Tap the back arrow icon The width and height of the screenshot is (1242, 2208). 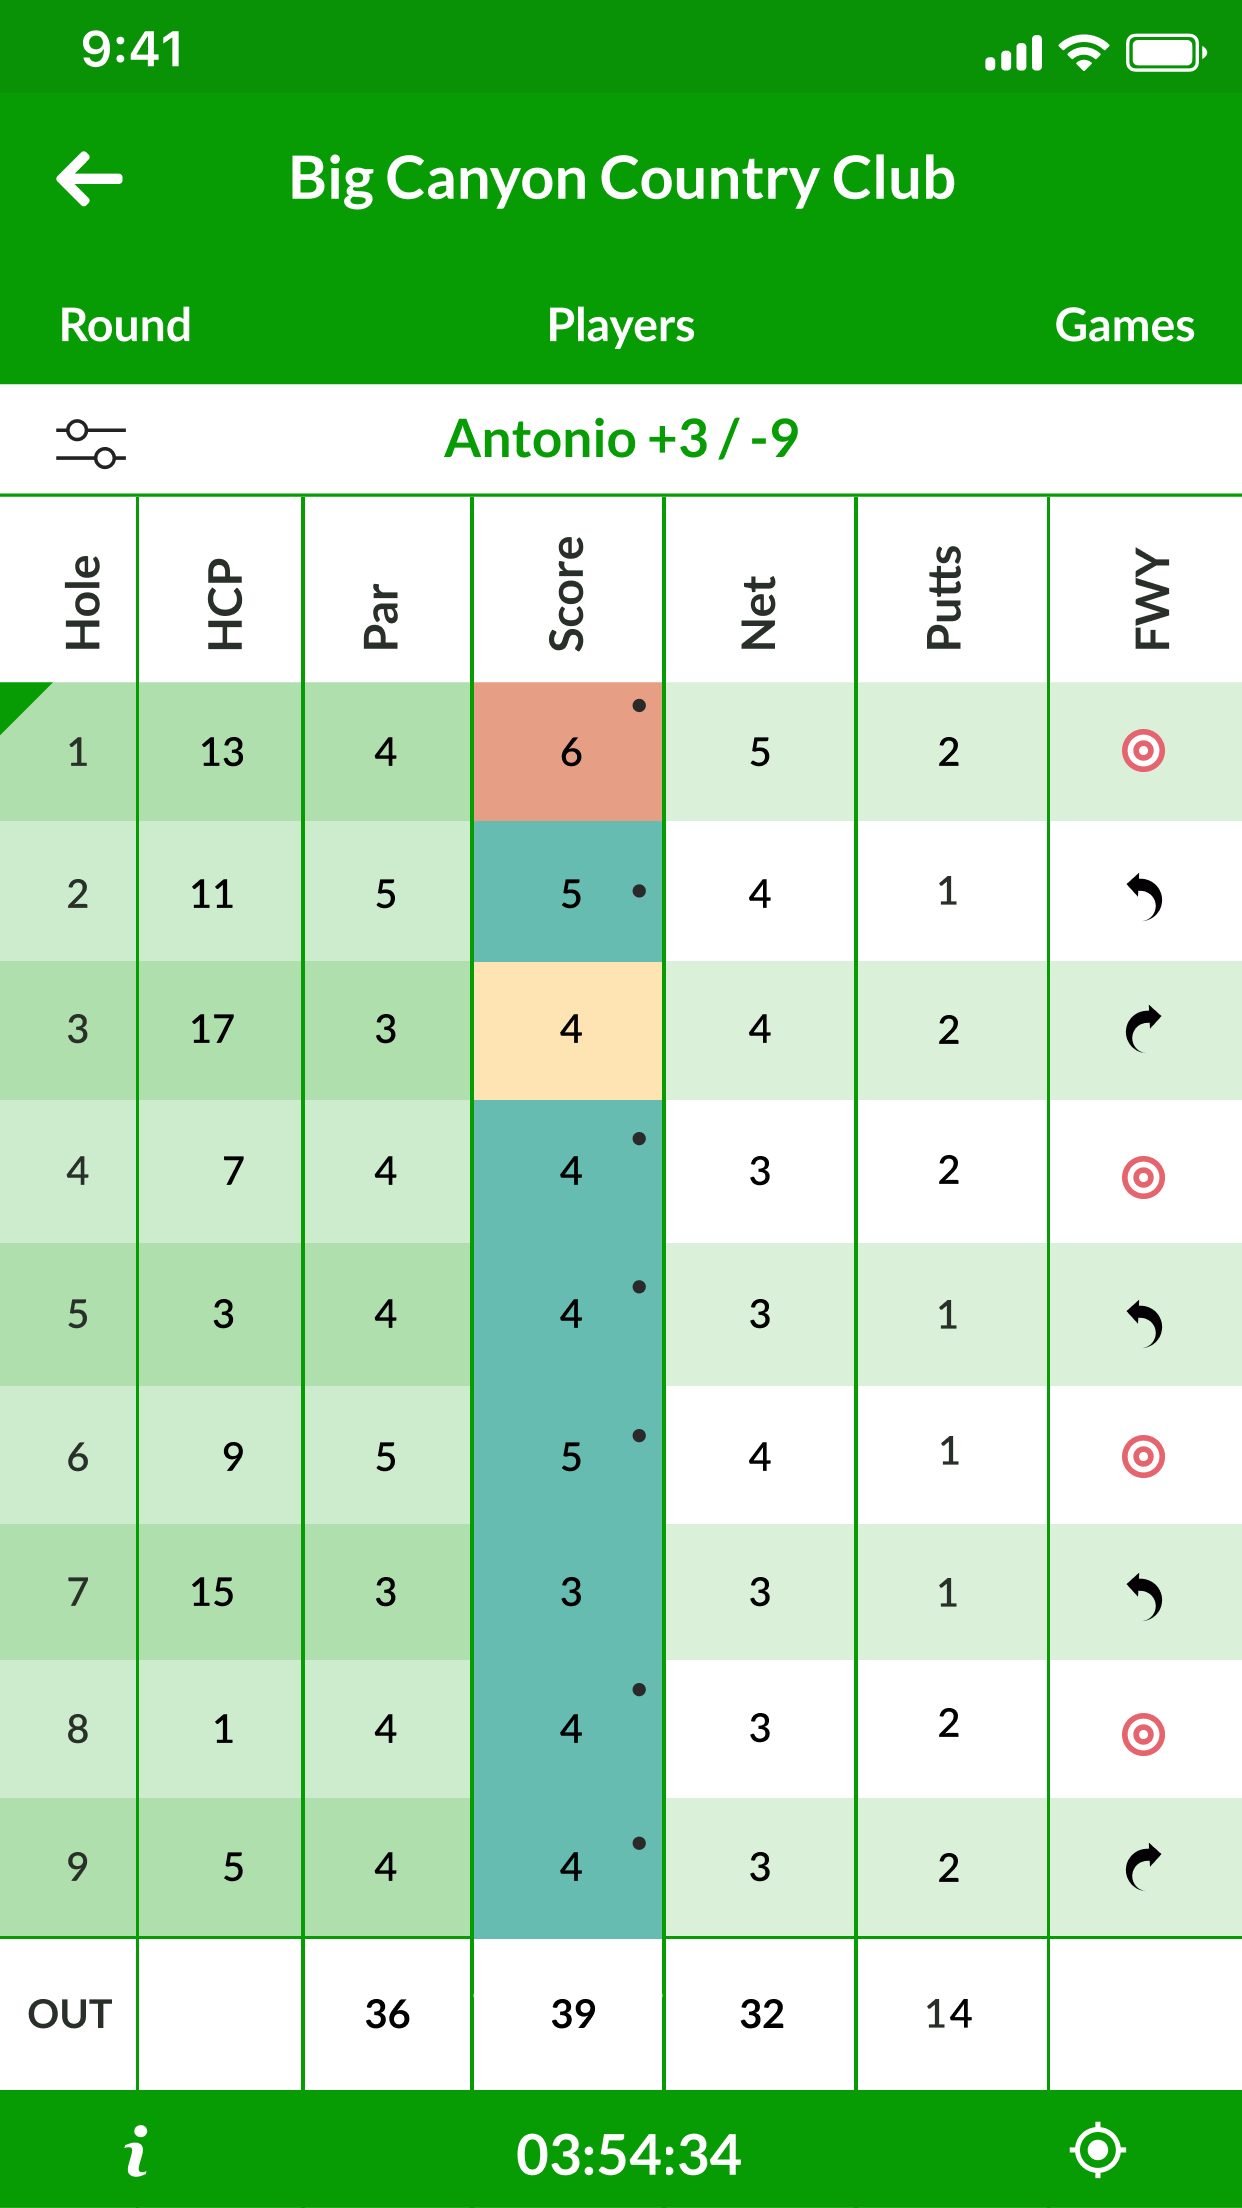(89, 179)
